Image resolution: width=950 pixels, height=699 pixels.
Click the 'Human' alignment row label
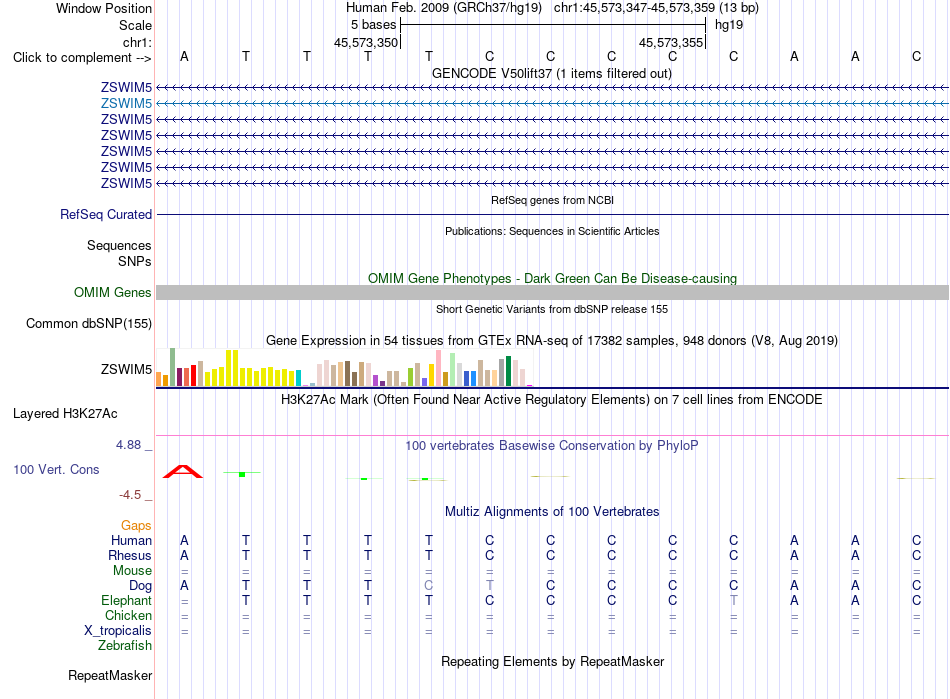click(131, 540)
